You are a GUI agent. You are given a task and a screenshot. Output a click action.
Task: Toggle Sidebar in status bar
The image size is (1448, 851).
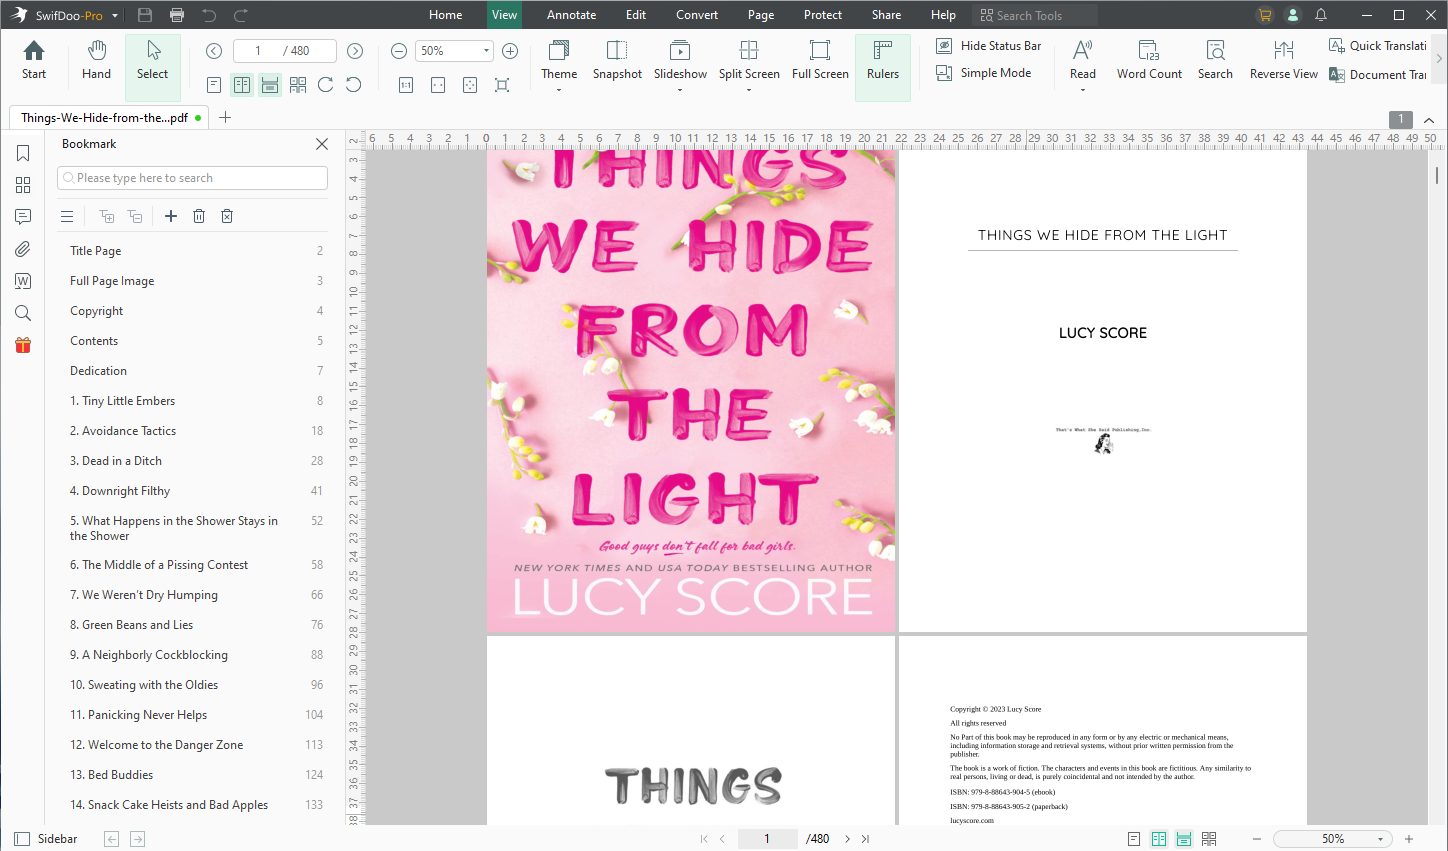tap(46, 839)
